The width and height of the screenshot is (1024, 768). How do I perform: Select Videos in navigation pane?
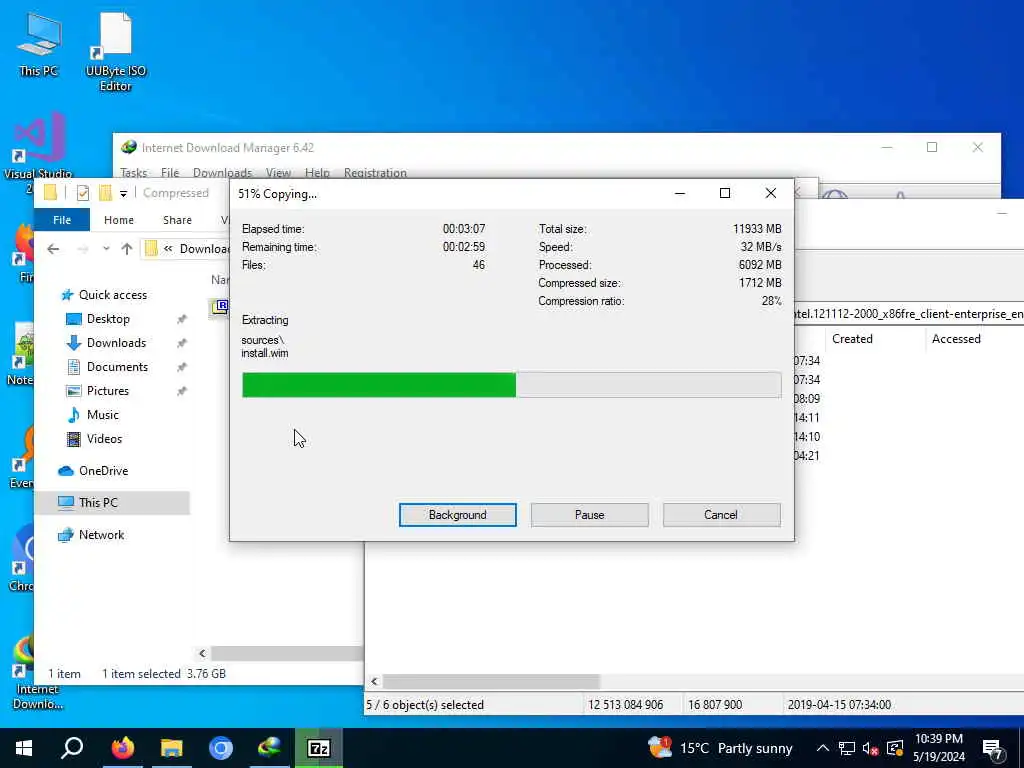coord(95,439)
